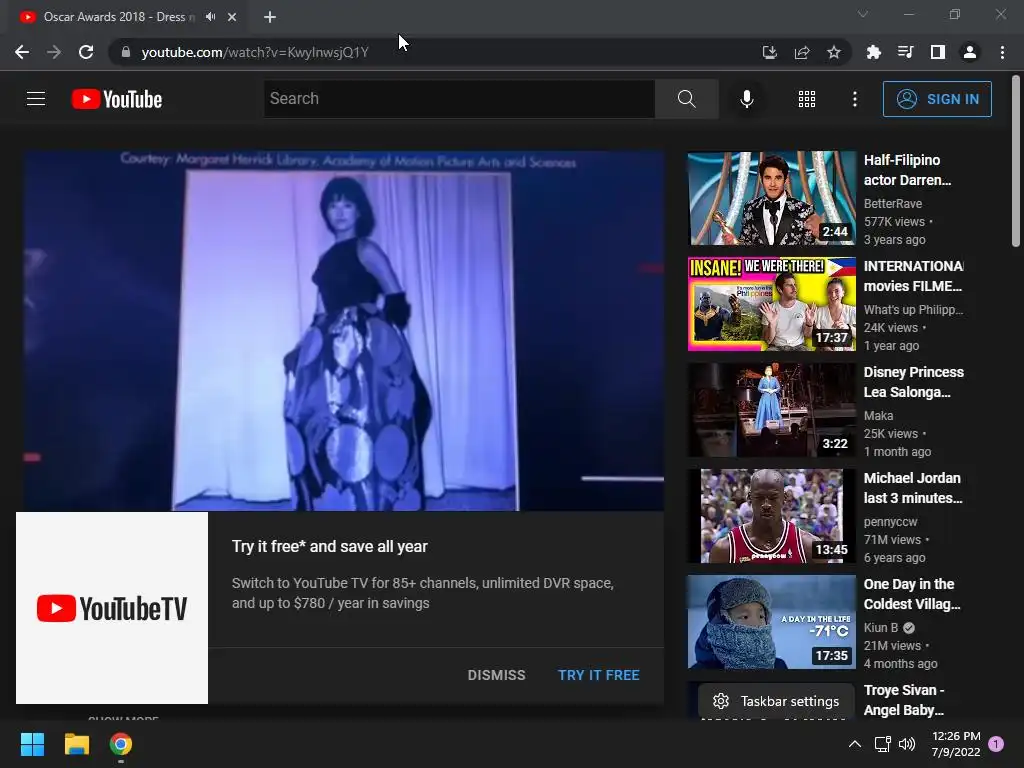The height and width of the screenshot is (768, 1024).
Task: Open the Half-Filipino actor Darren video title
Action: point(907,170)
